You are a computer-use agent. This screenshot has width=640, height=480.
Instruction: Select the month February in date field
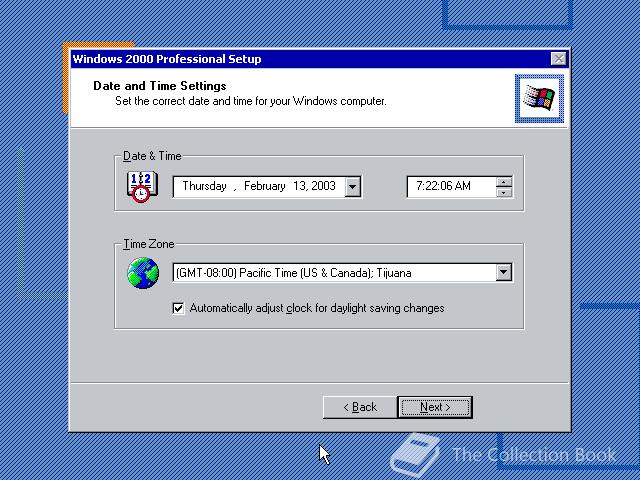264,186
